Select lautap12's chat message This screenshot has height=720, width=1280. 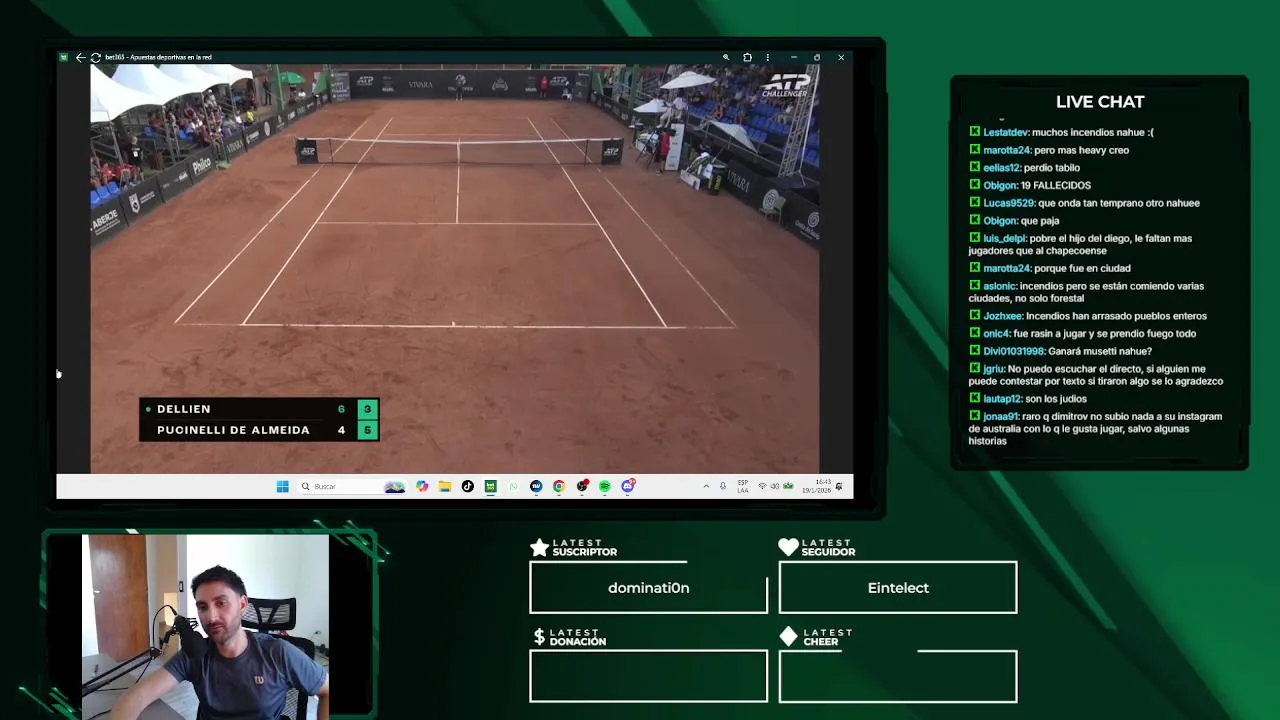point(1028,399)
